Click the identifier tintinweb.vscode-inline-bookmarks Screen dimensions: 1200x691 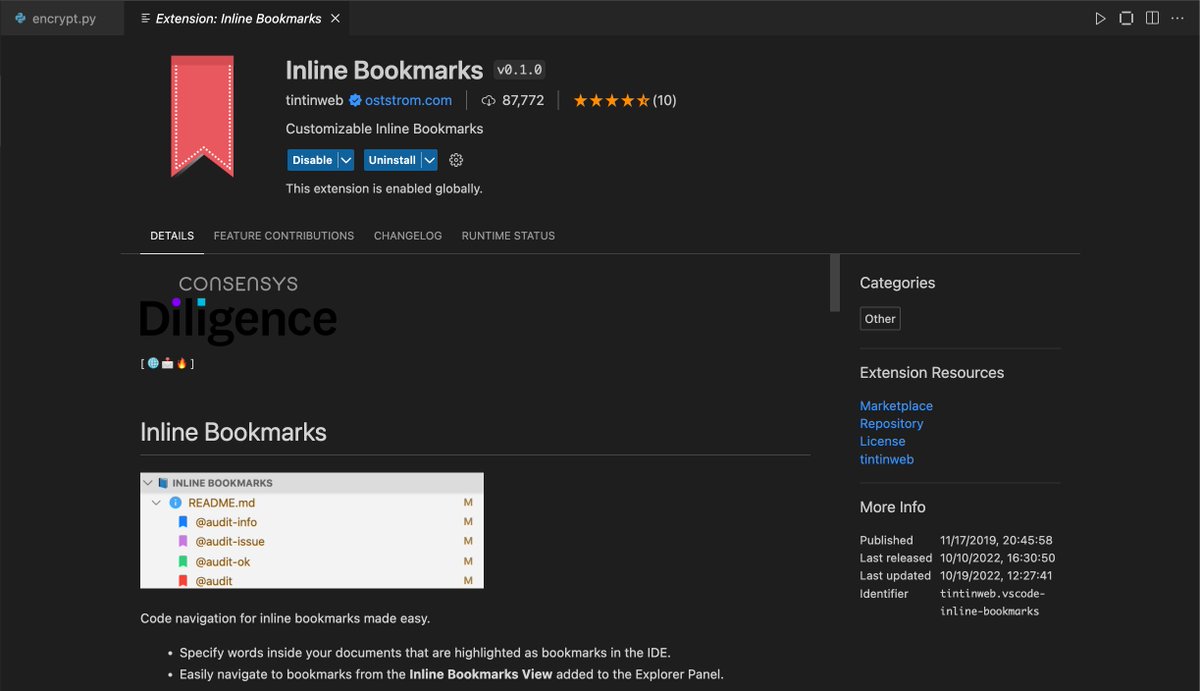coord(992,602)
